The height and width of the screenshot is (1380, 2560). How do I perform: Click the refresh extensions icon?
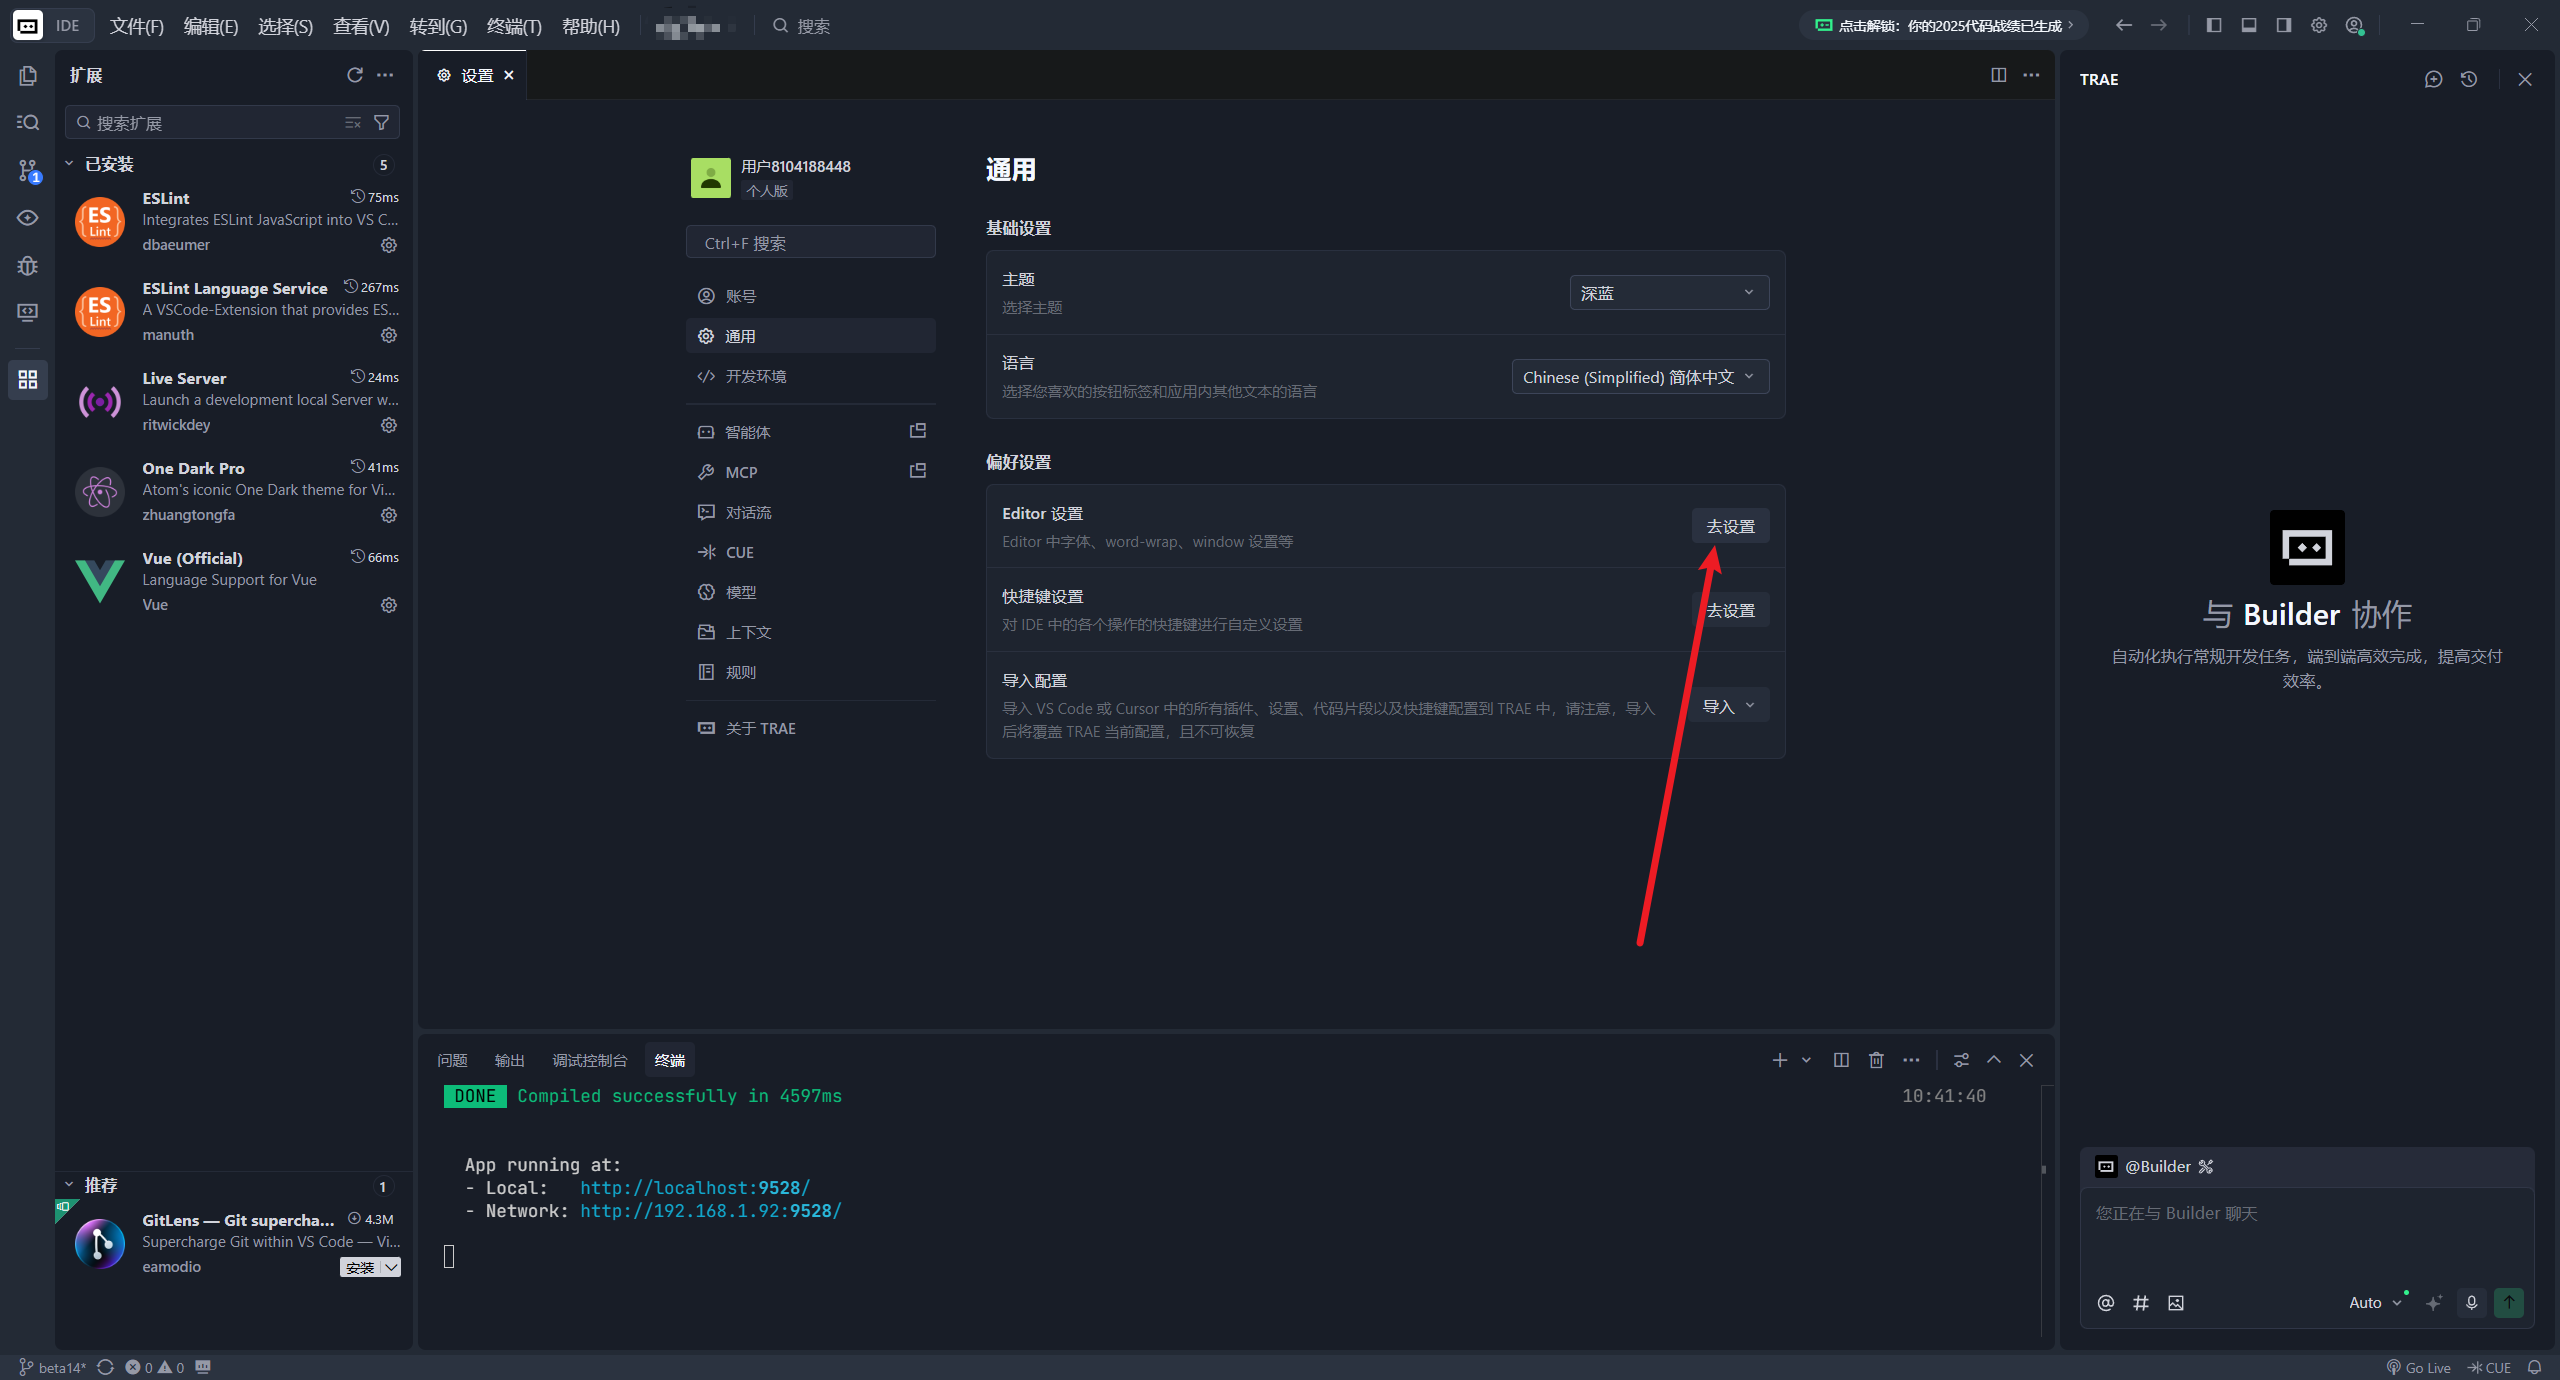pyautogui.click(x=354, y=75)
